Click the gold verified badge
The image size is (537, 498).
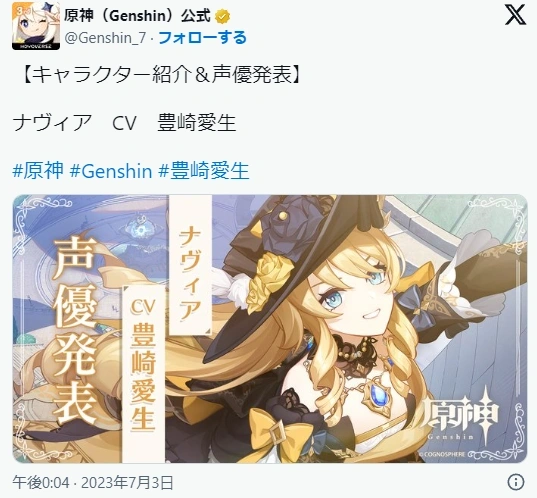pos(222,16)
